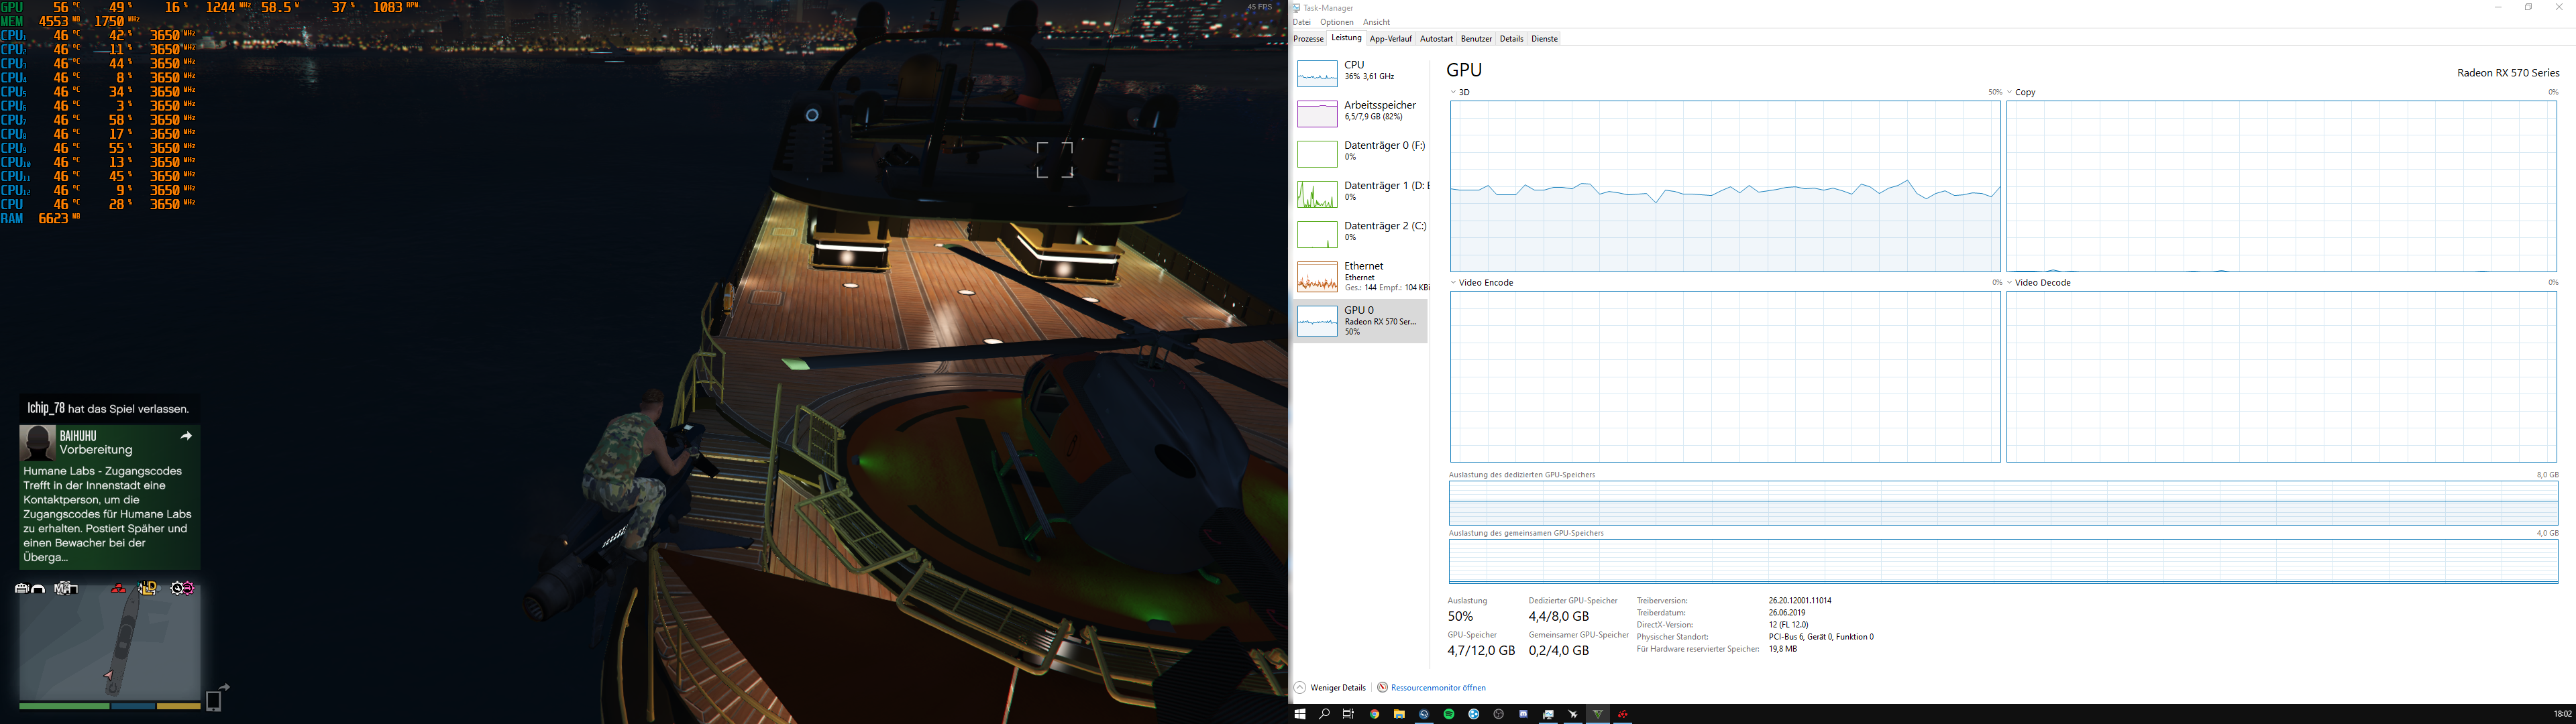2576x724 pixels.
Task: Open the Windows Start menu
Action: [1300, 714]
